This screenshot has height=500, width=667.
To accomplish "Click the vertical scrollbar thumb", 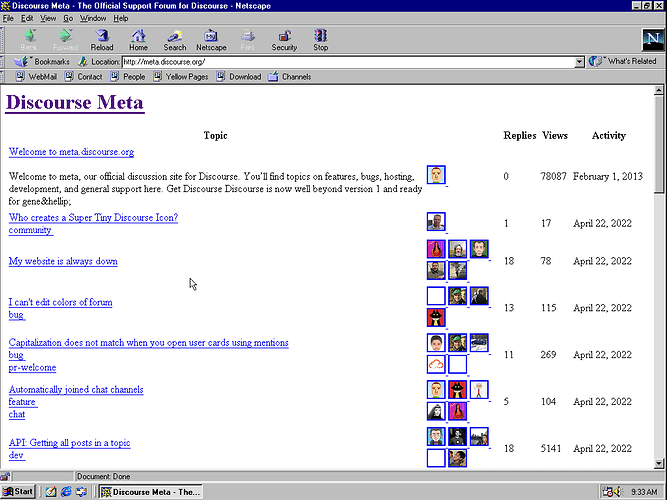I will 658,144.
